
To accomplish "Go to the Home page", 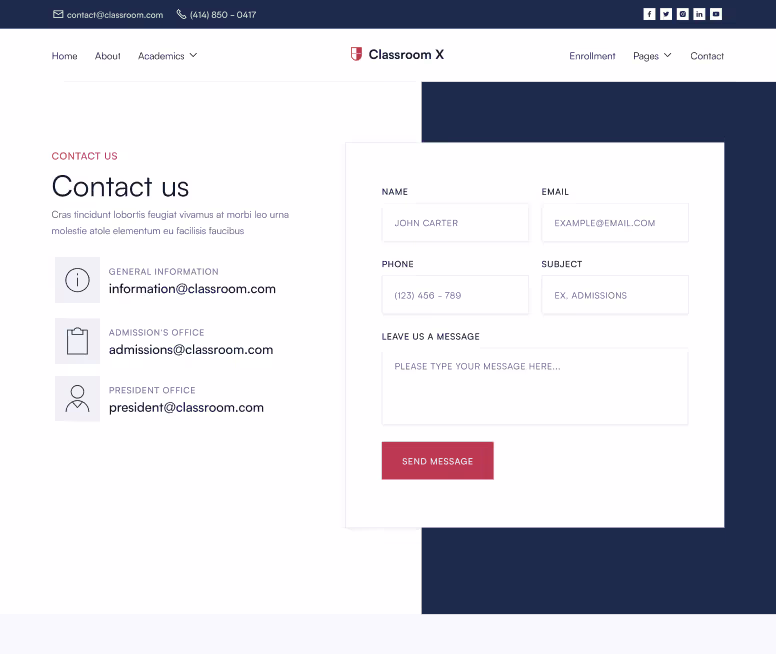I will point(64,56).
